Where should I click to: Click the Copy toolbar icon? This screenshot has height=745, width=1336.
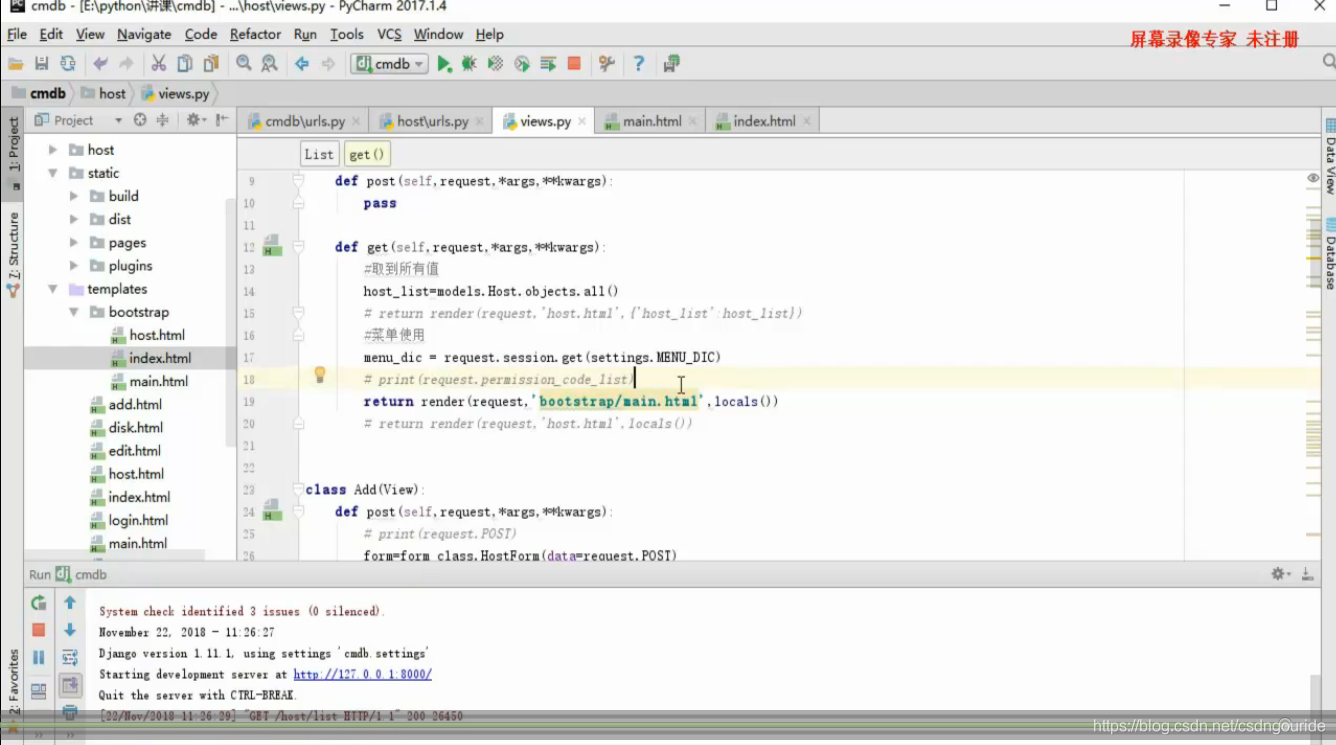184,64
